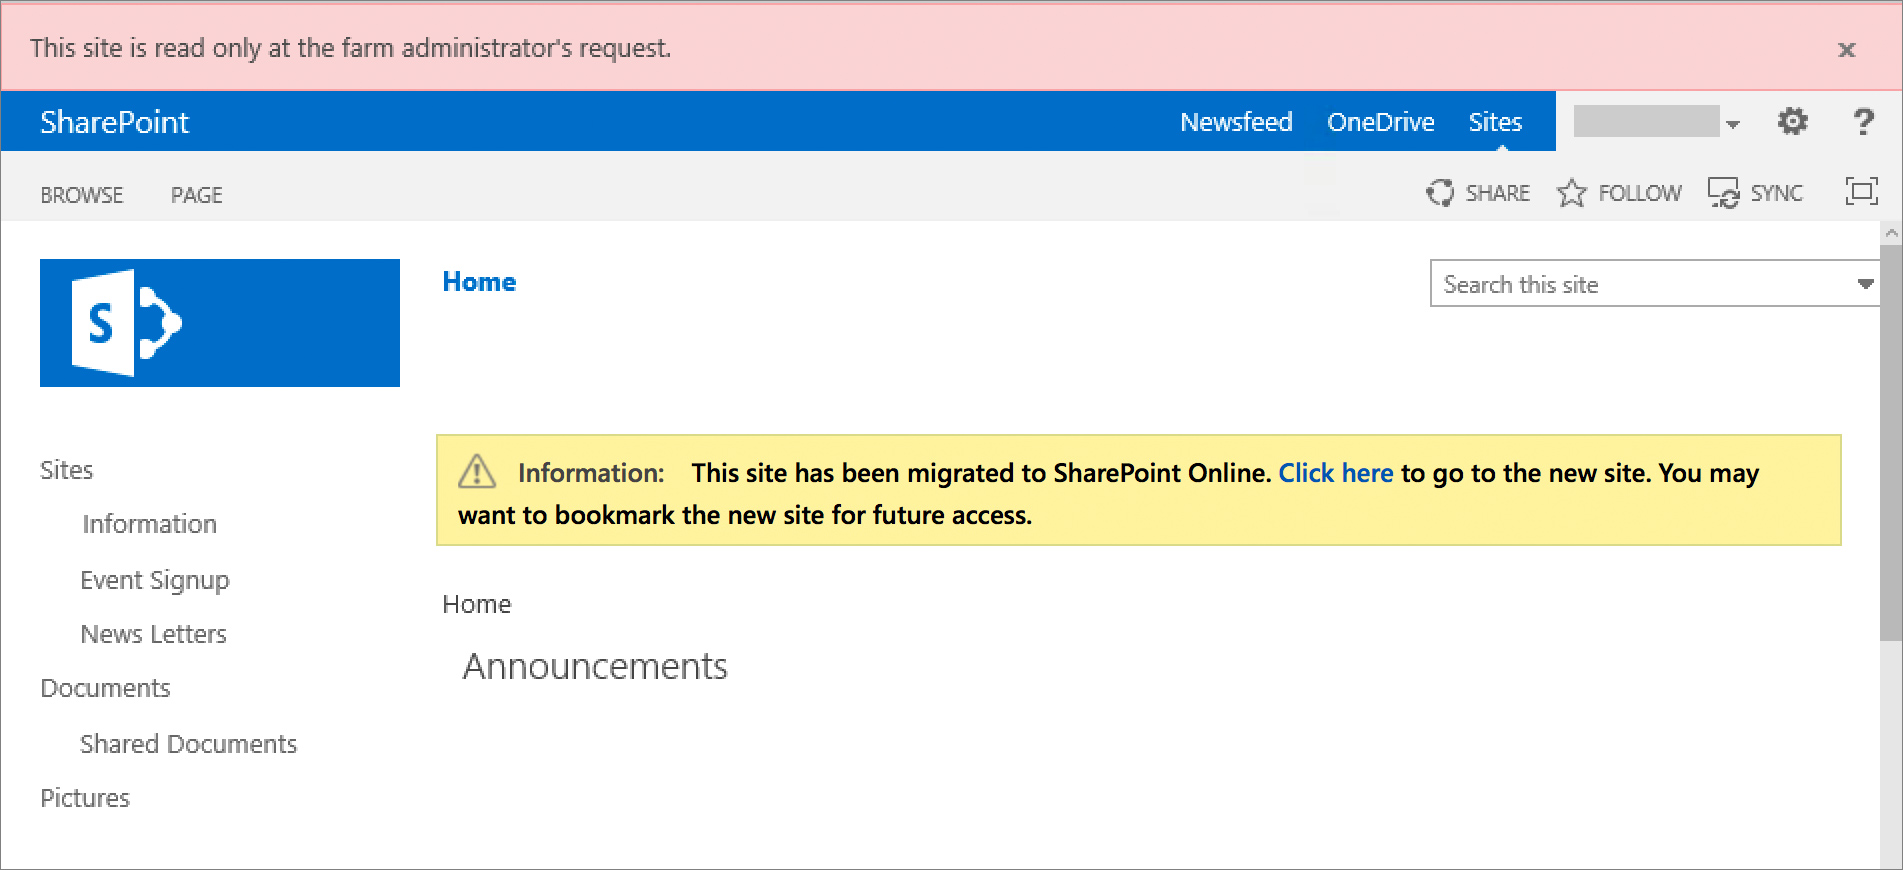Dismiss the read-only notification banner
Image resolution: width=1903 pixels, height=870 pixels.
point(1846,50)
